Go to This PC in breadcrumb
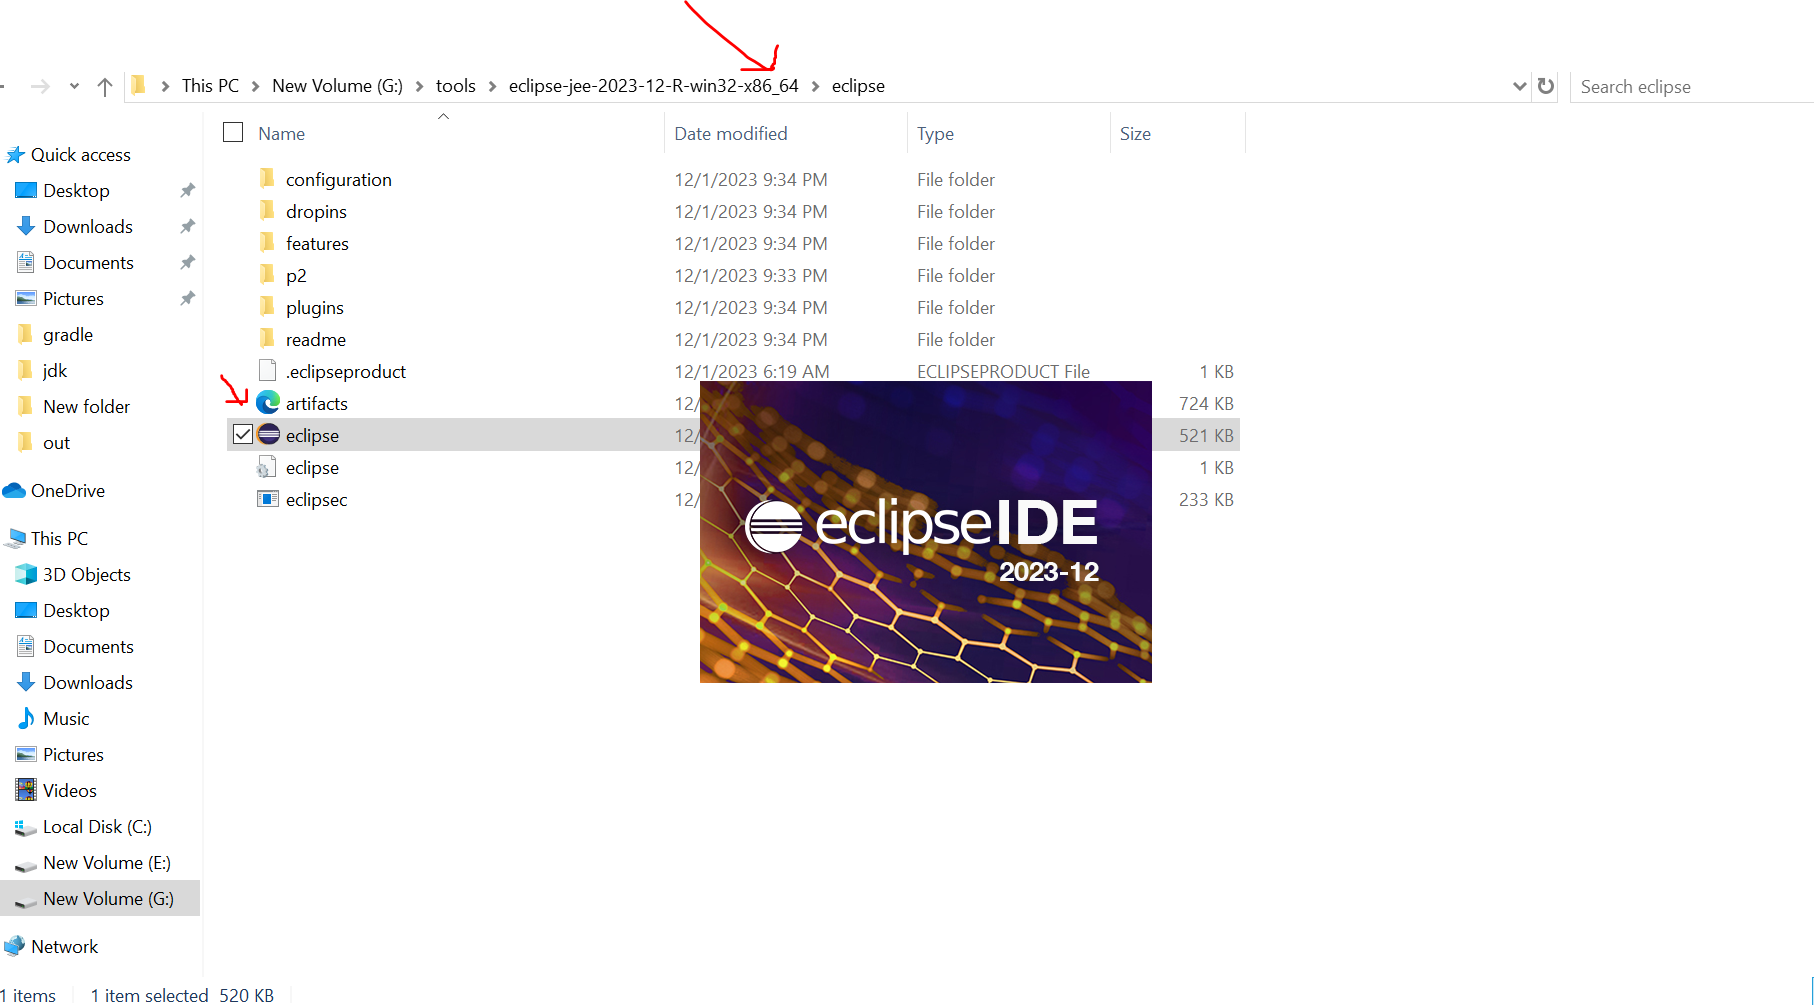 pyautogui.click(x=210, y=86)
